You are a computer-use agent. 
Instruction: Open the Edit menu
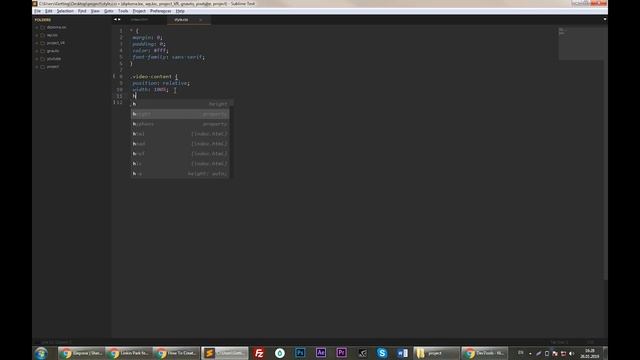coord(49,11)
